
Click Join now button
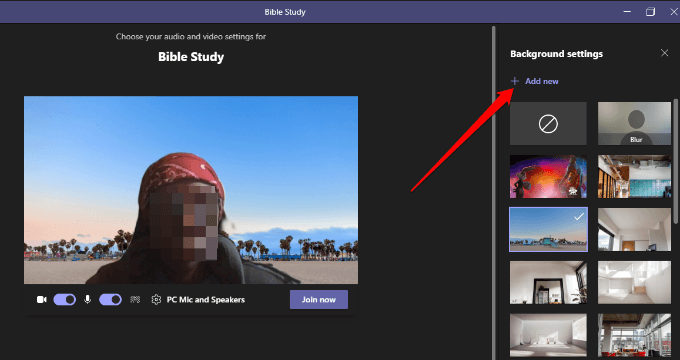click(x=319, y=300)
